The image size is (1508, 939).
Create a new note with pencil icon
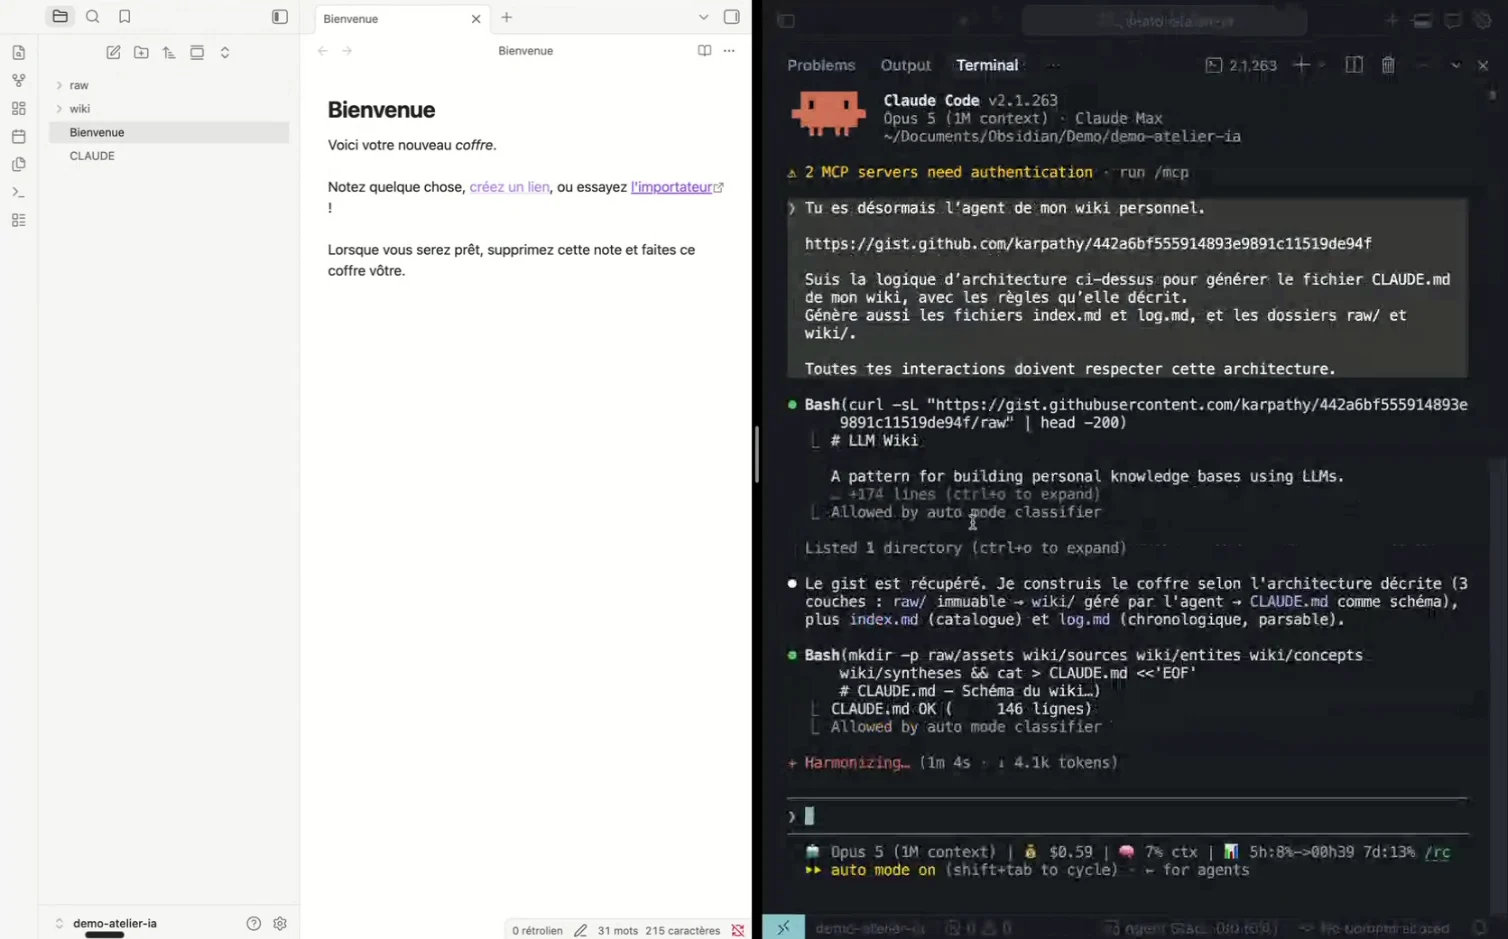[113, 52]
